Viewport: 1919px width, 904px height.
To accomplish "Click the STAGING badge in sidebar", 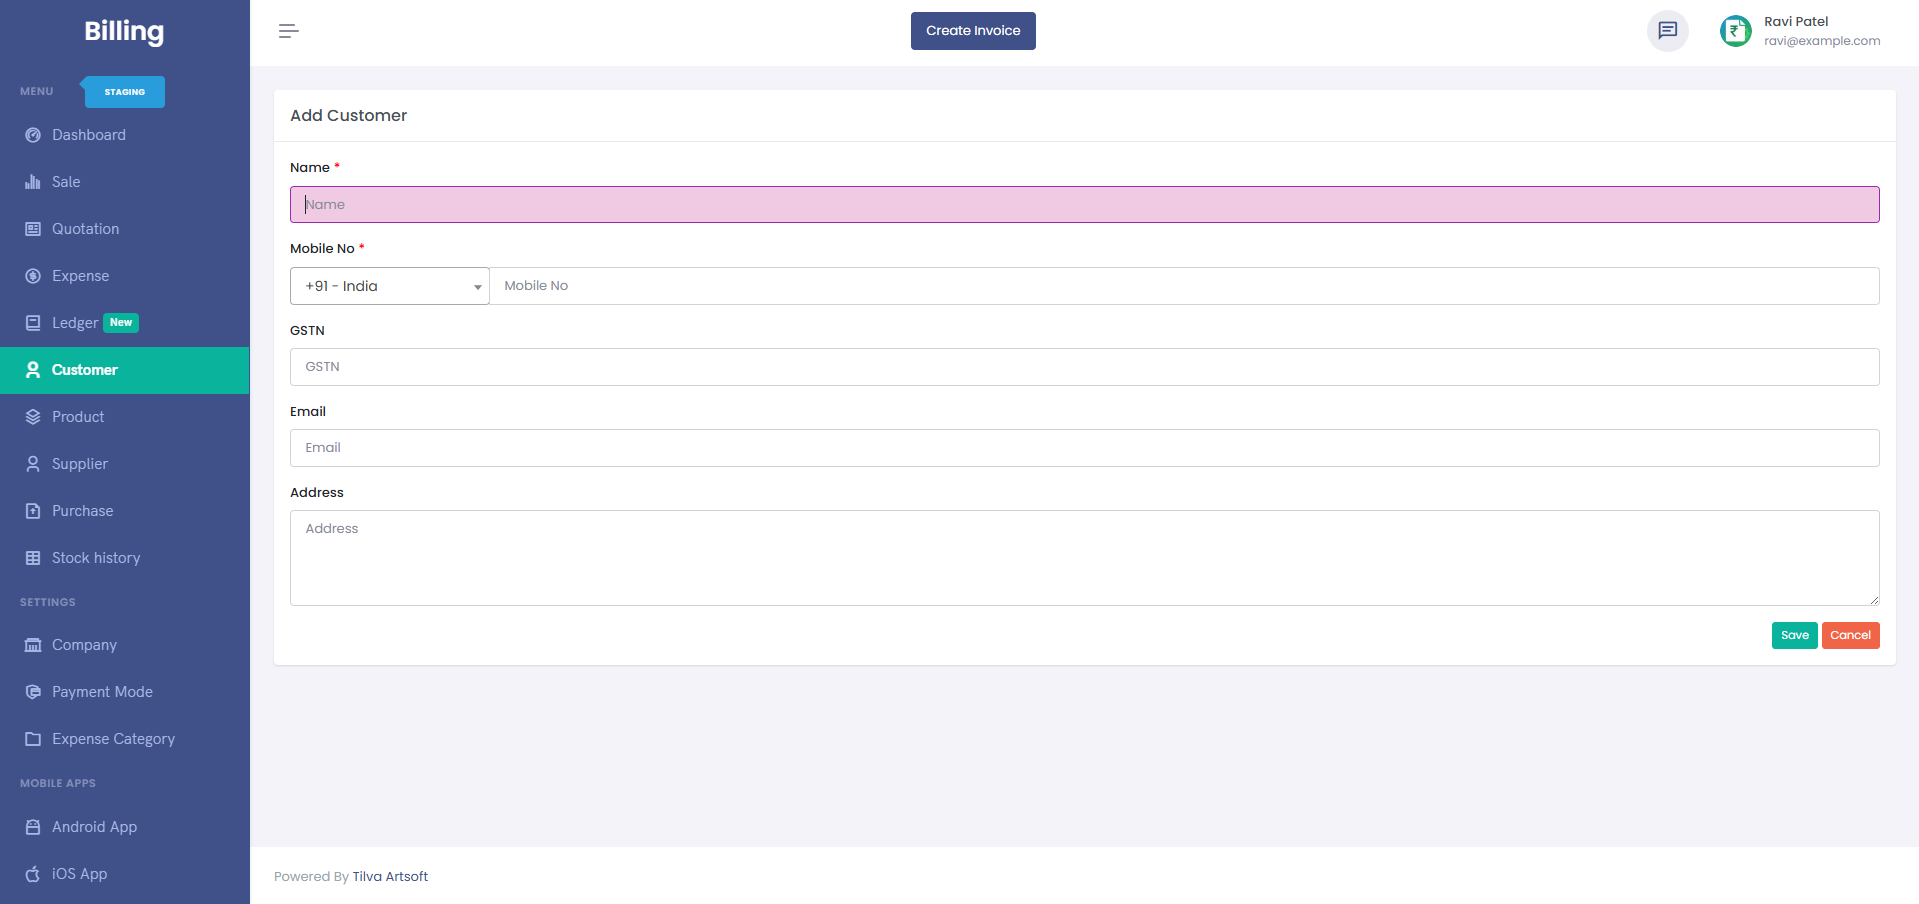I will (123, 91).
